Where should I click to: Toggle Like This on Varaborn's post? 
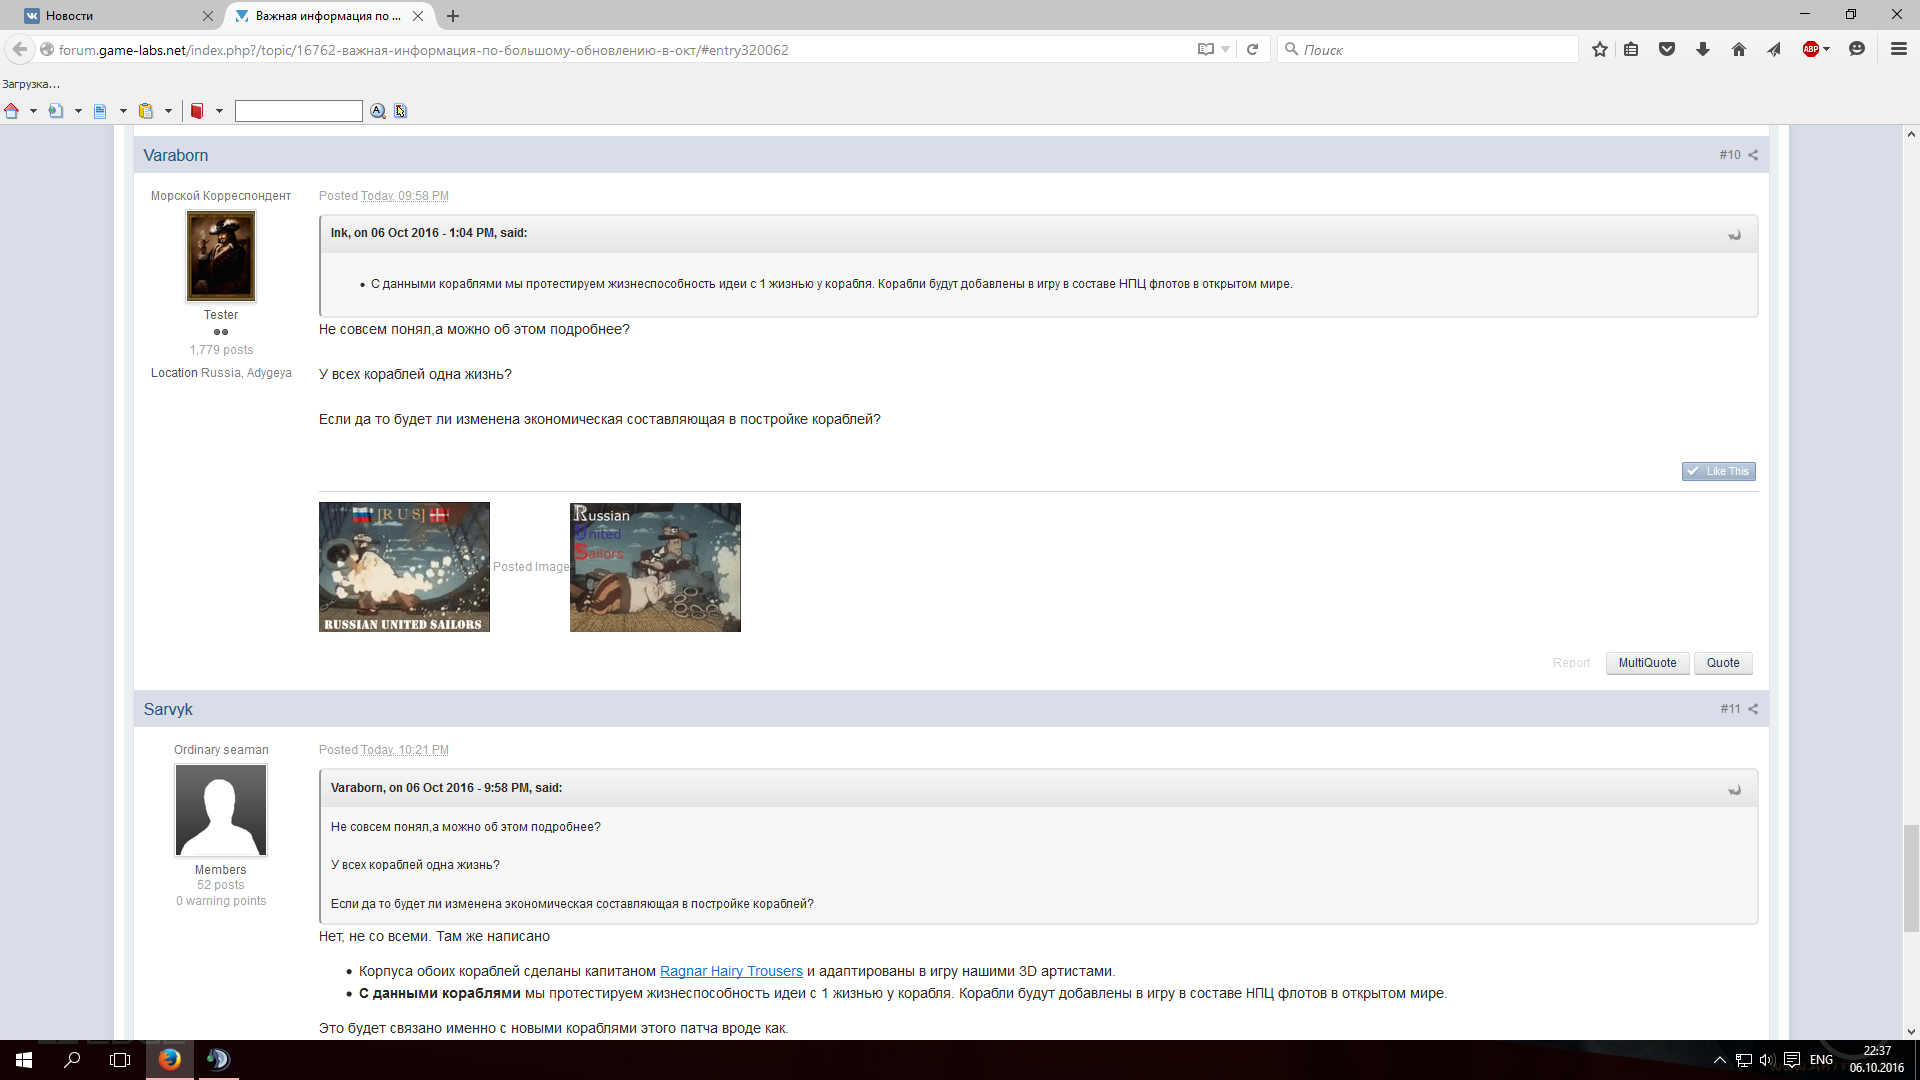tap(1718, 472)
